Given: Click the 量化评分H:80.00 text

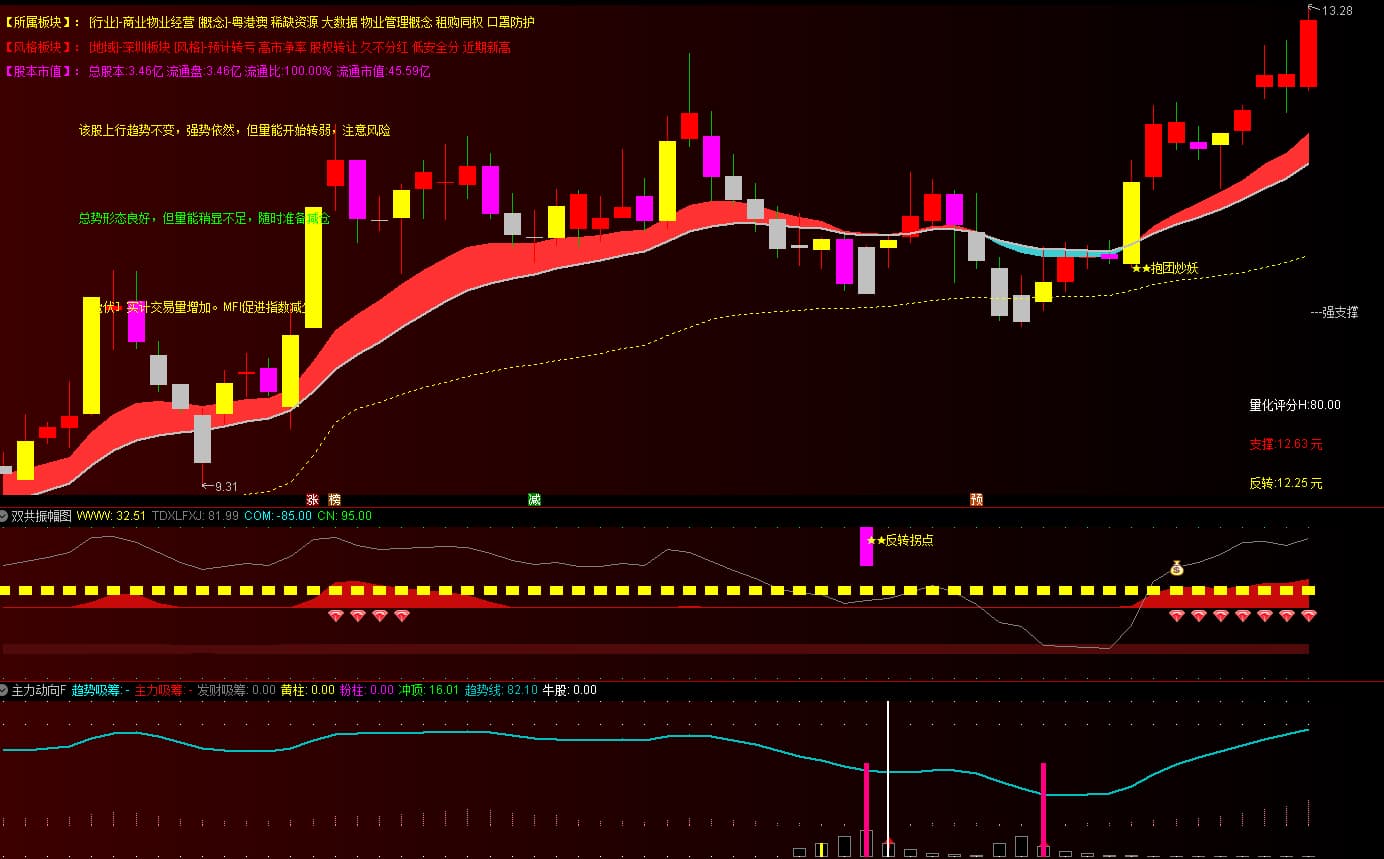Looking at the screenshot, I should click(1294, 405).
